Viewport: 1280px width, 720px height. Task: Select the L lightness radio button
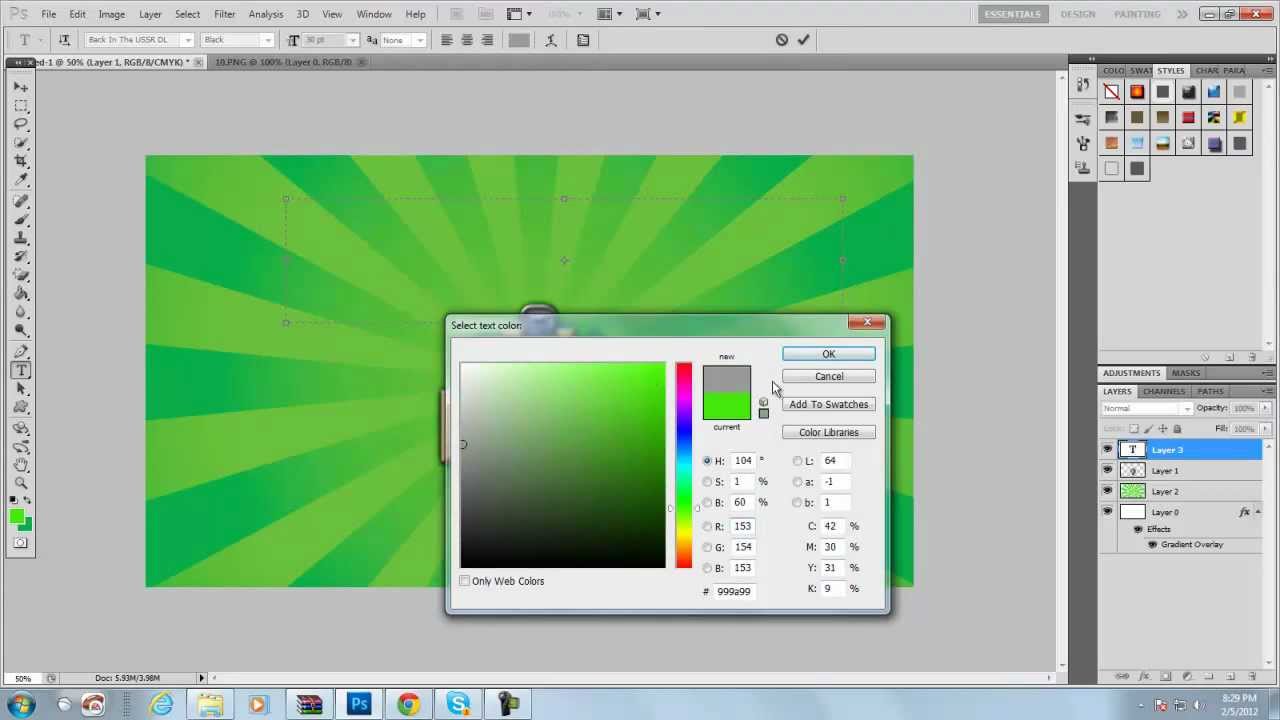(x=797, y=461)
